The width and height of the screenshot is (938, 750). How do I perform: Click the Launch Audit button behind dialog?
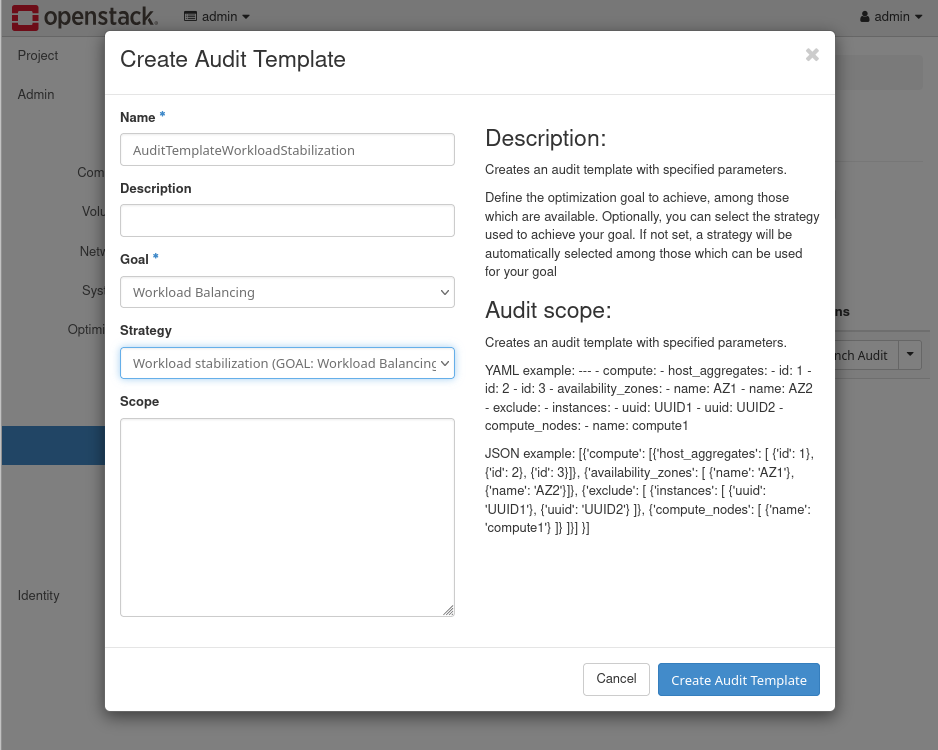866,355
